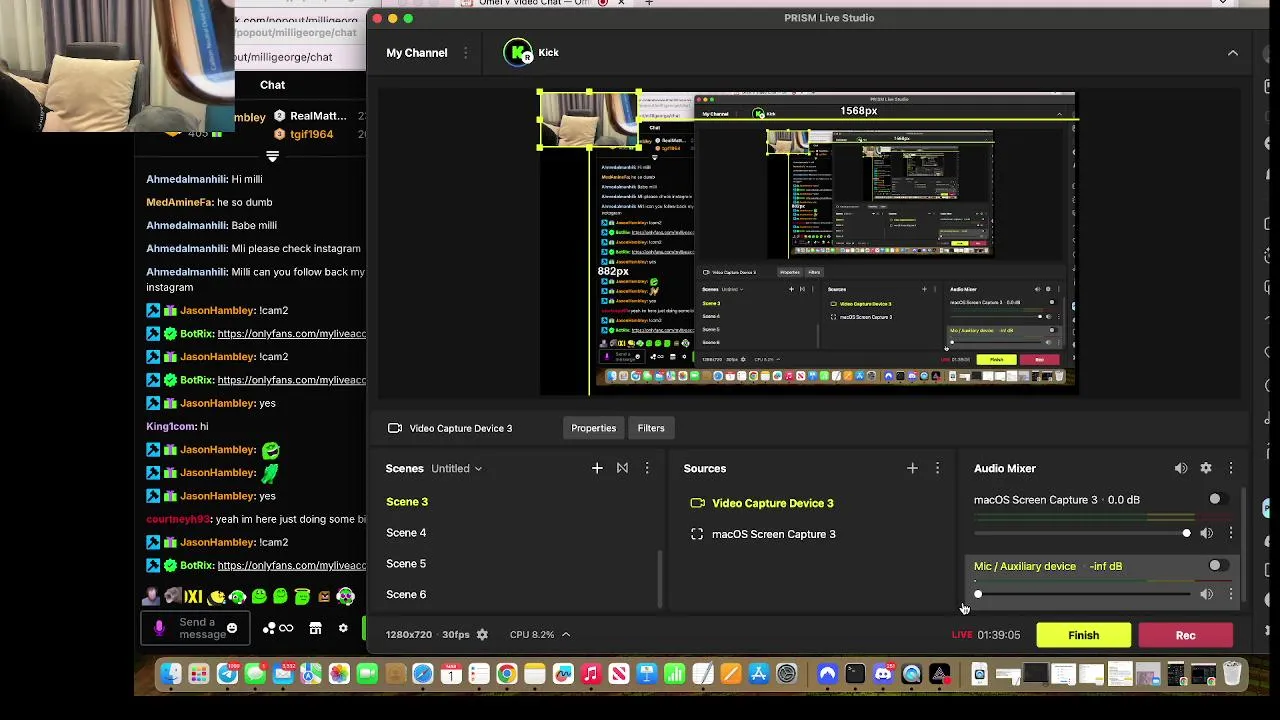Open Safari from the Dock
Screen dimensions: 1280x720
[x=423, y=675]
